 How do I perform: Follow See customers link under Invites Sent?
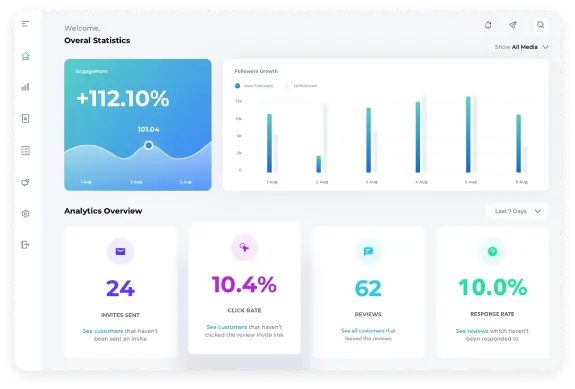[x=103, y=331]
